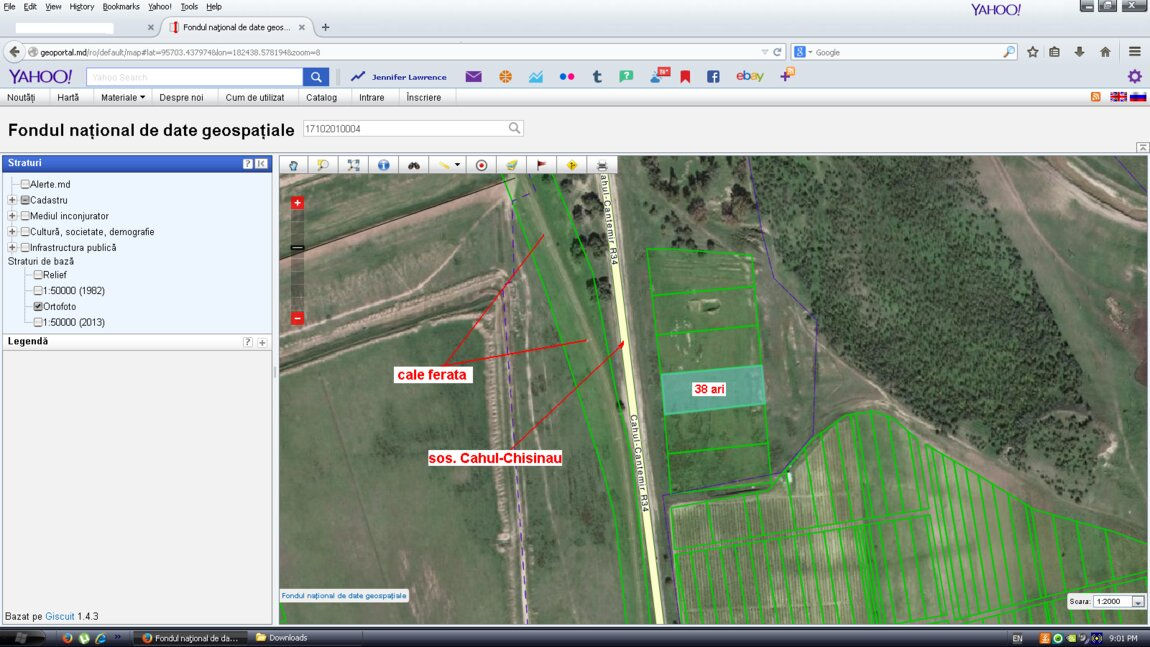Viewport: 1150px width, 647px height.
Task: Open the Catalog menu item
Action: click(x=321, y=97)
